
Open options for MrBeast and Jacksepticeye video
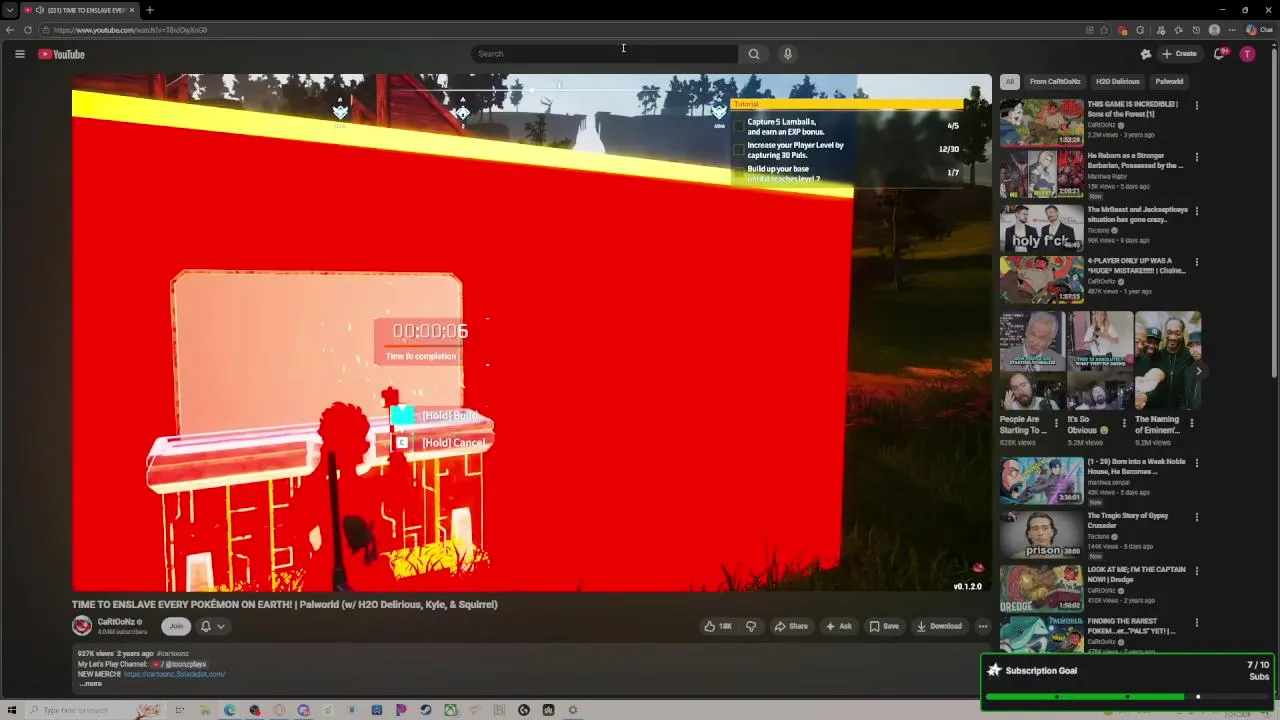point(1197,211)
